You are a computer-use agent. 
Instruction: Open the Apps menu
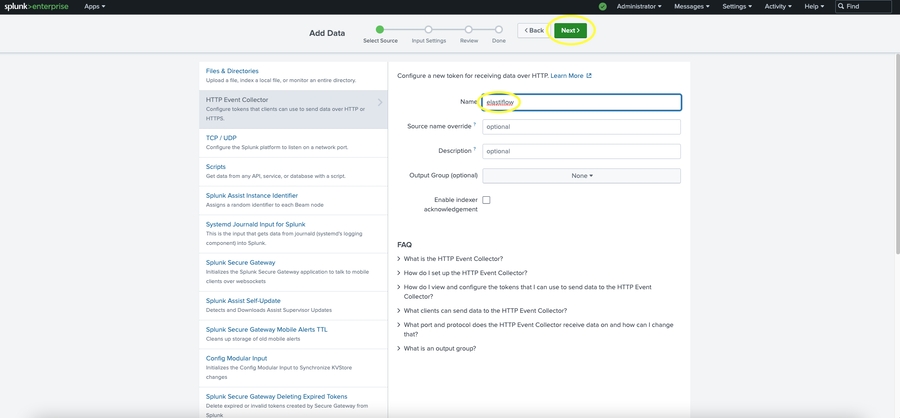tap(95, 7)
